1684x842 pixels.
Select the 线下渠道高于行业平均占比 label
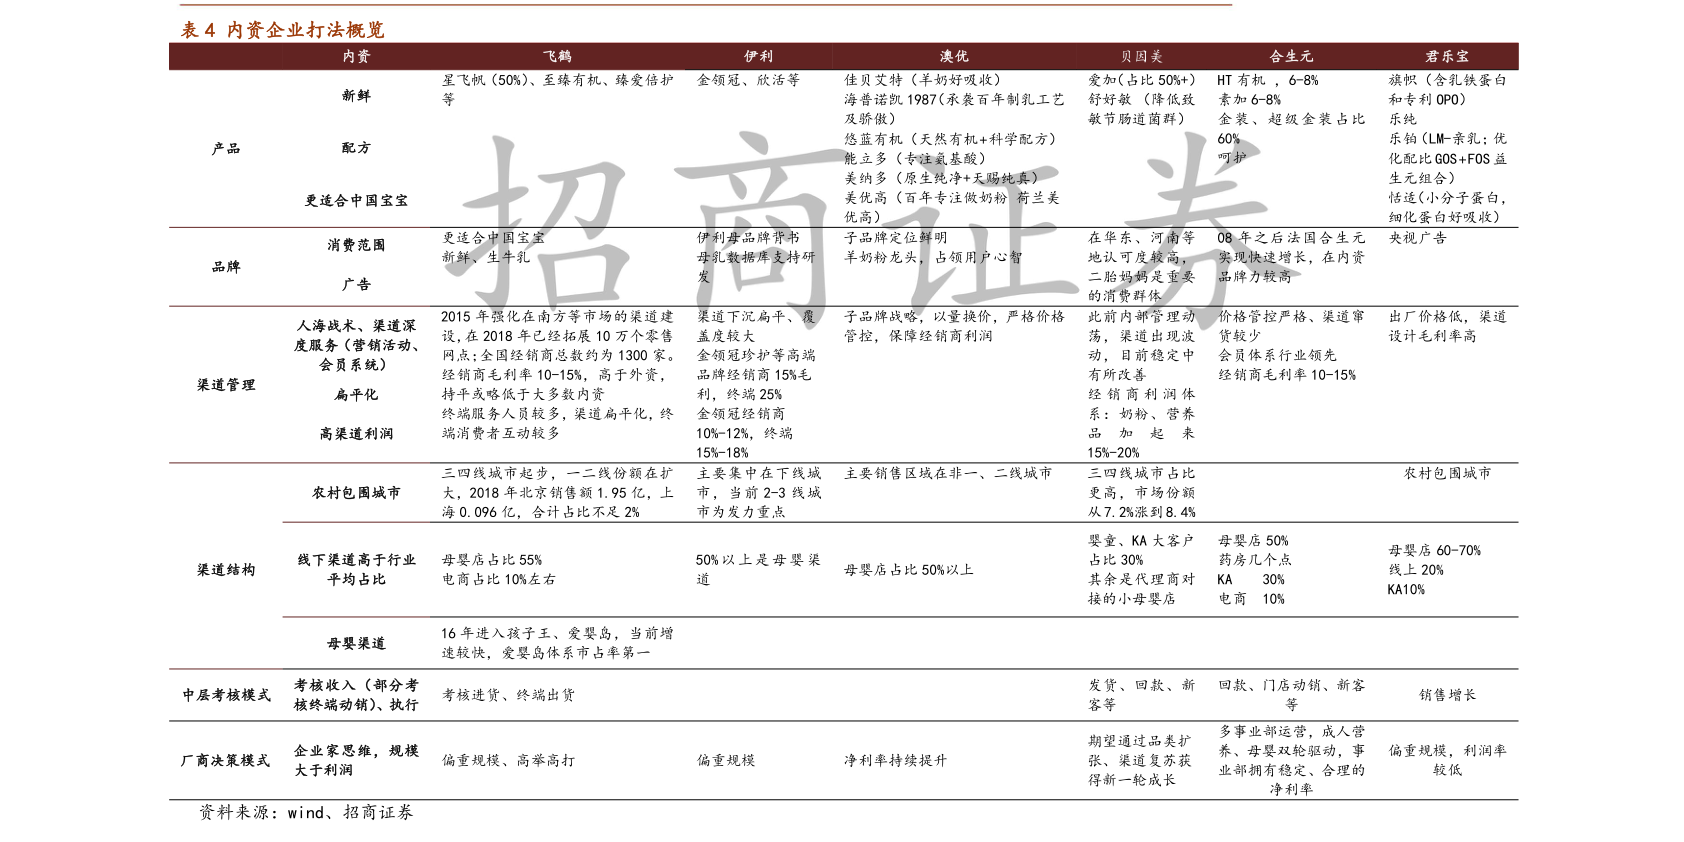(356, 569)
